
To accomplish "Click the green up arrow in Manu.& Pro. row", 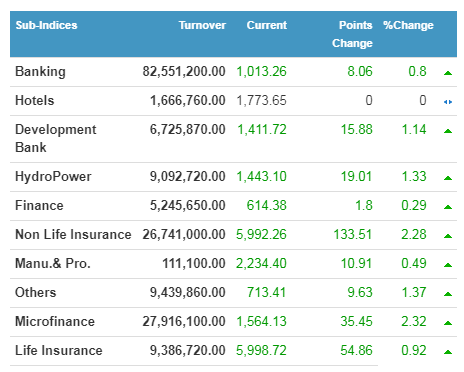I will click(x=448, y=265).
